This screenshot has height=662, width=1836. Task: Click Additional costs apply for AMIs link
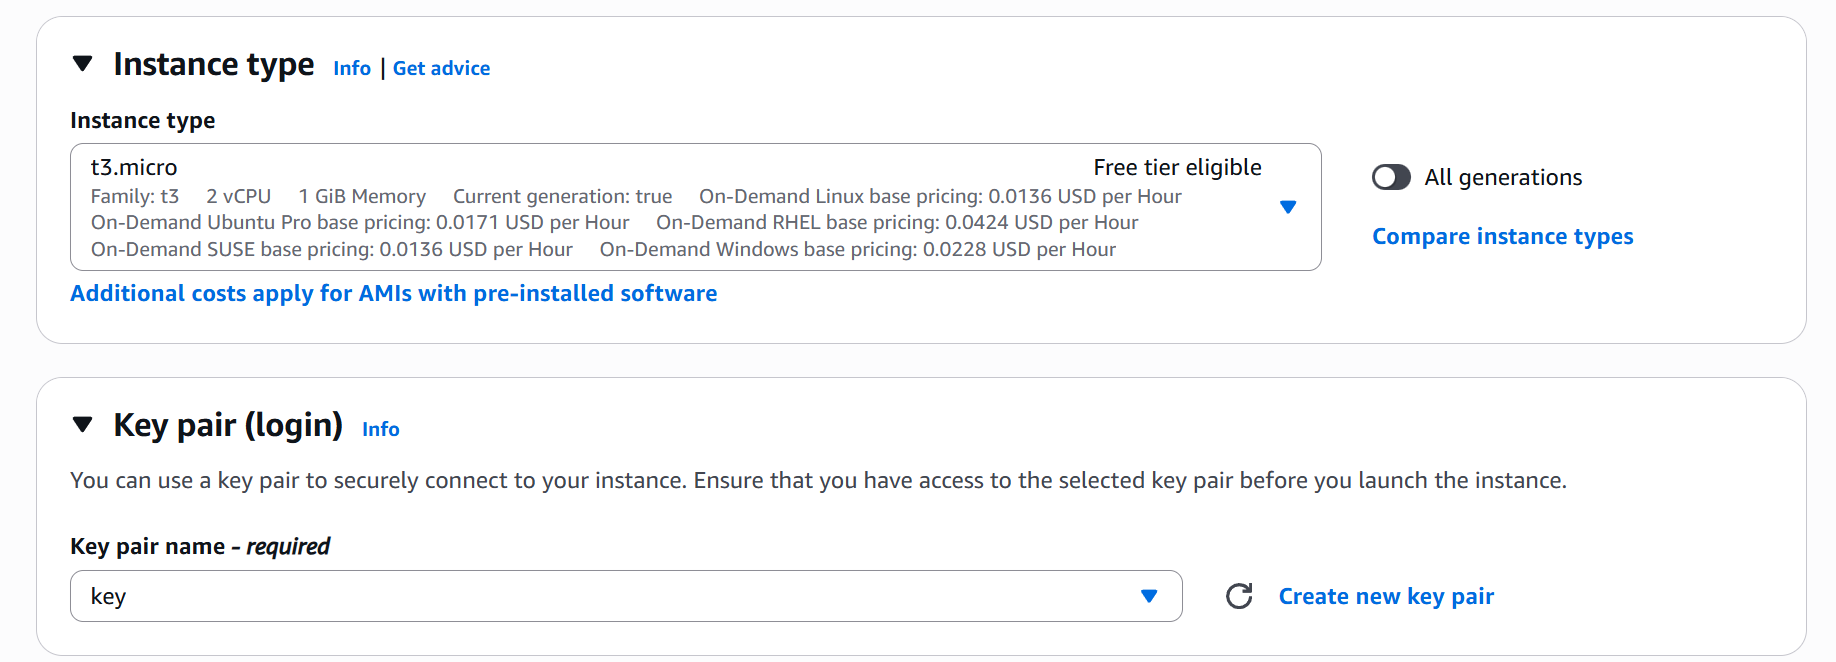[392, 293]
